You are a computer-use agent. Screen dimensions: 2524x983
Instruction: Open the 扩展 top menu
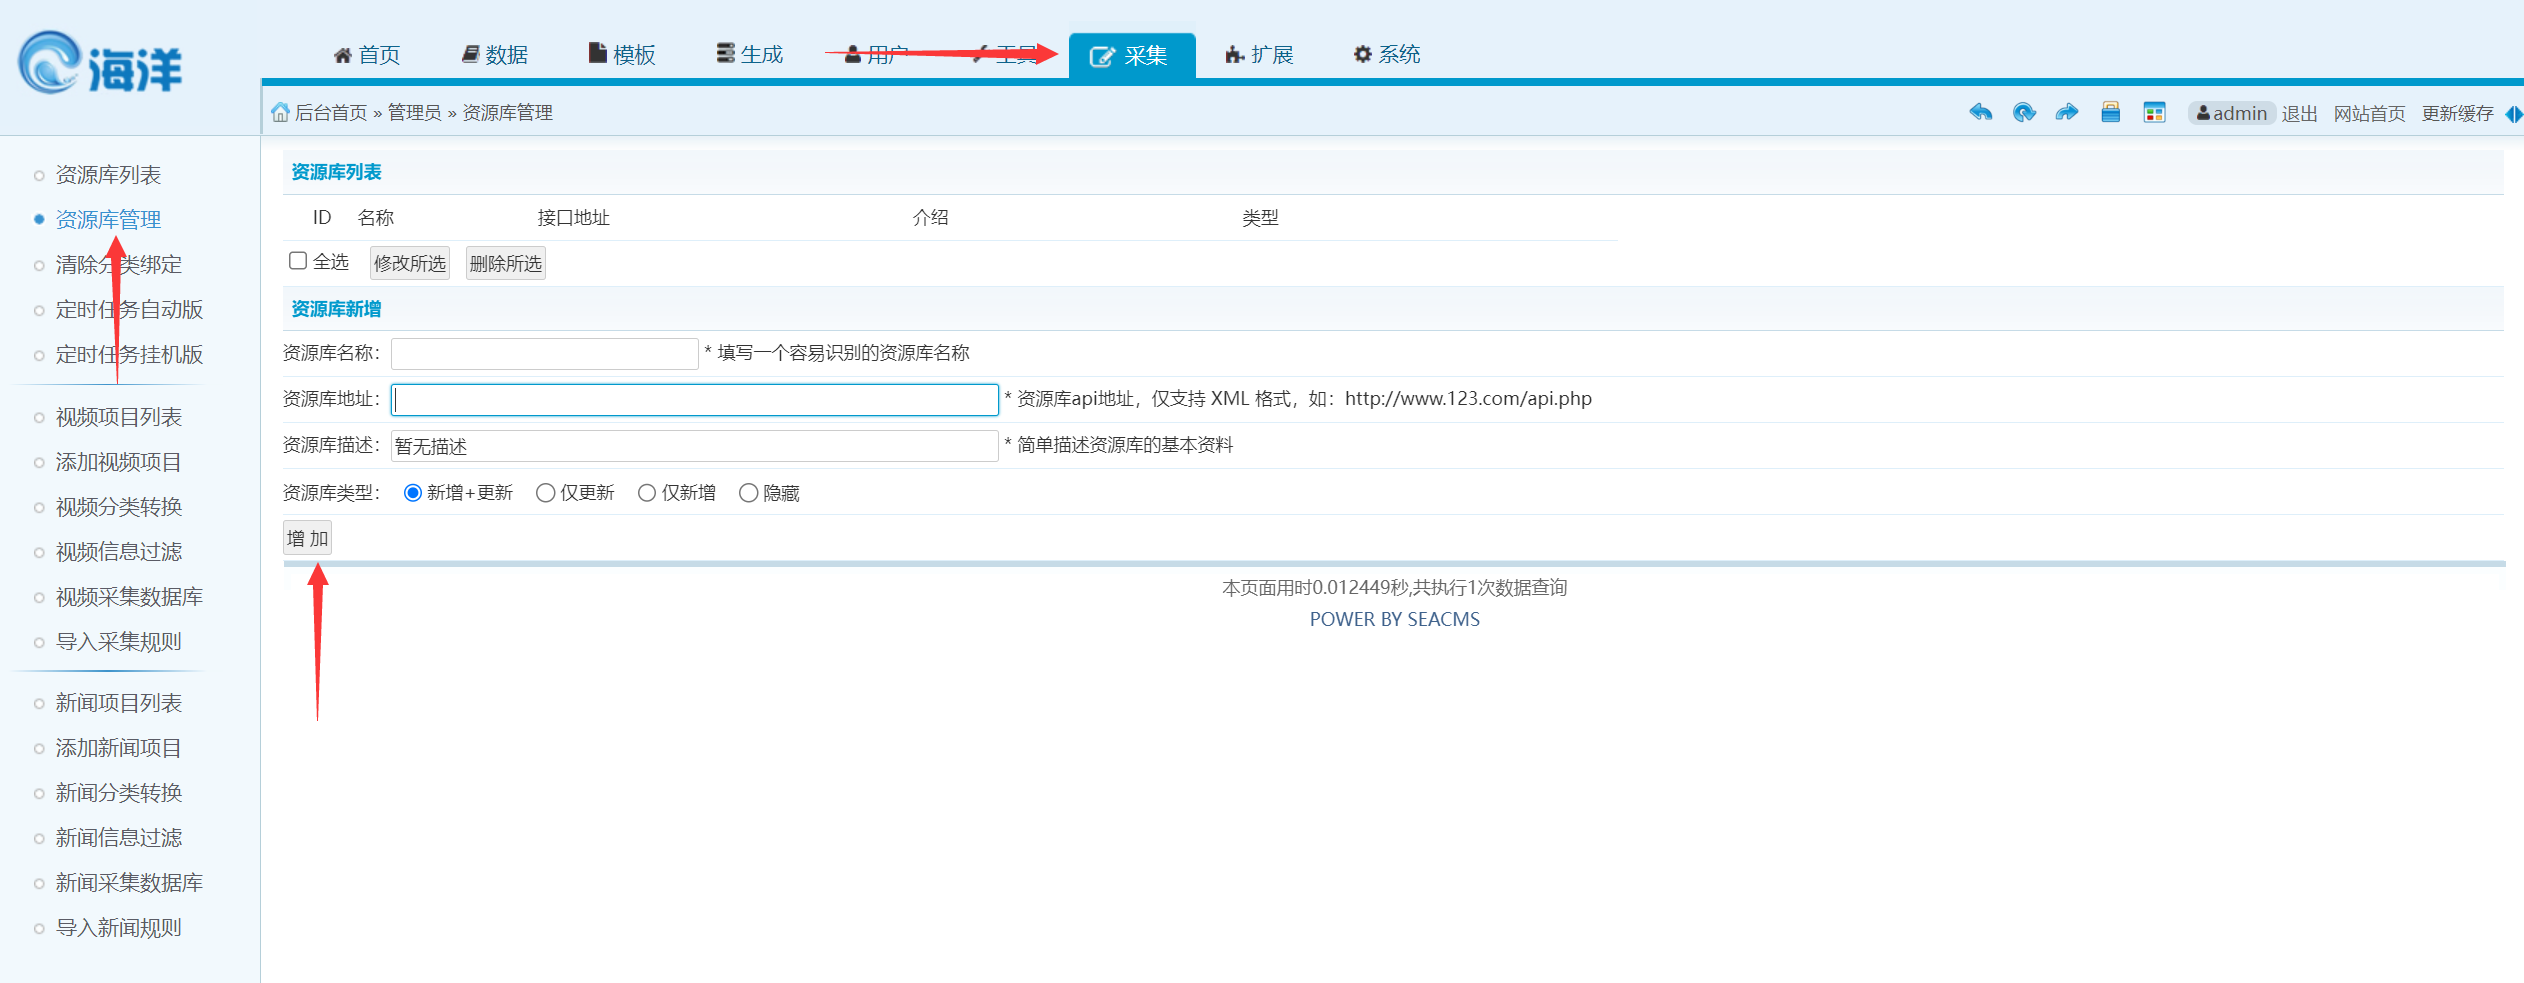tap(1260, 55)
